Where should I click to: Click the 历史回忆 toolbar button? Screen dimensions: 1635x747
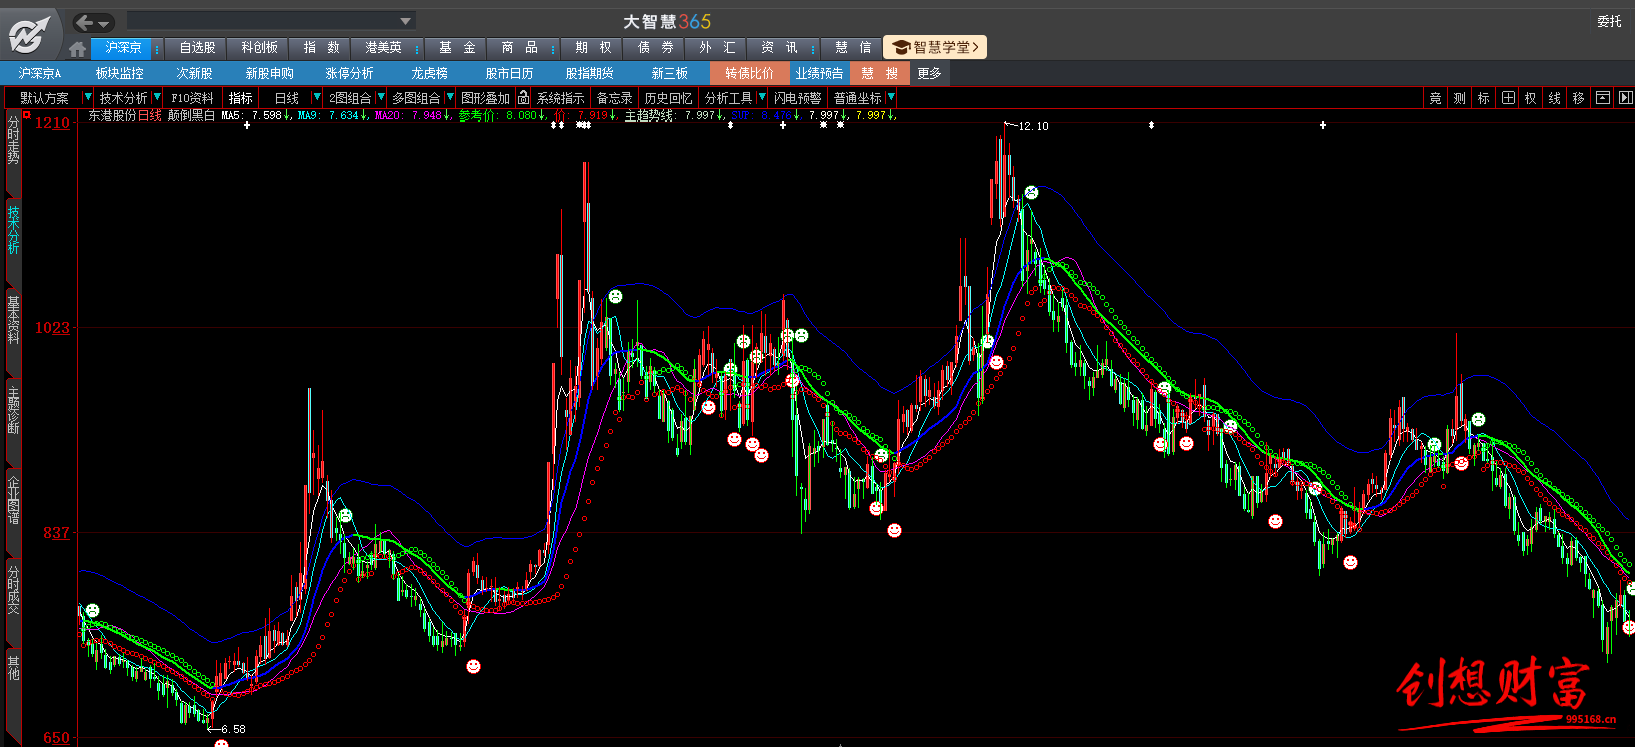click(668, 98)
